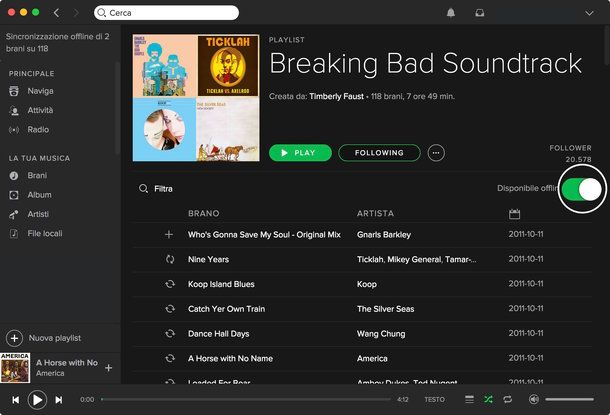Toggle the Disponibile offline switch

point(582,189)
